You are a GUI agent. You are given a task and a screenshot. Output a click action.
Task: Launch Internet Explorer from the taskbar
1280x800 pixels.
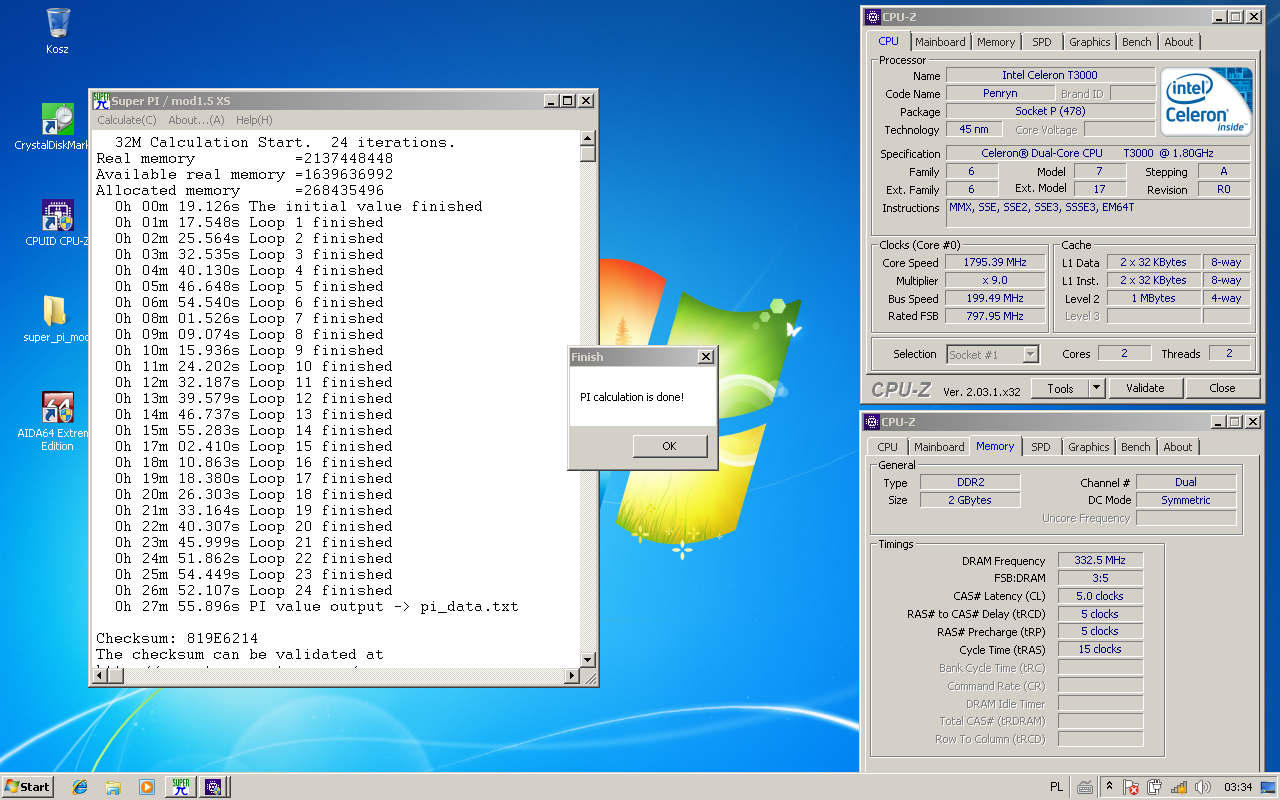coord(80,787)
